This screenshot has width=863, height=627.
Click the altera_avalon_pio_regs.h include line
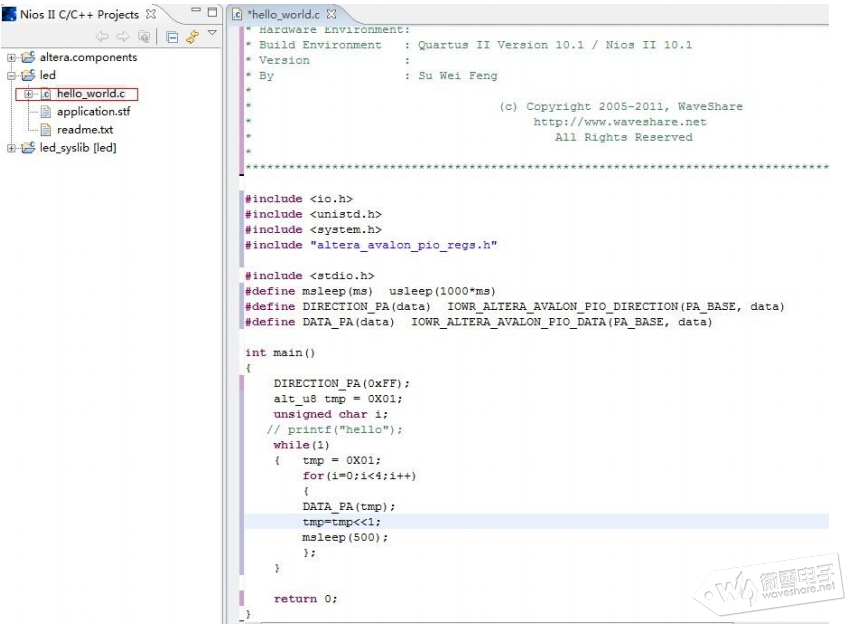click(371, 246)
